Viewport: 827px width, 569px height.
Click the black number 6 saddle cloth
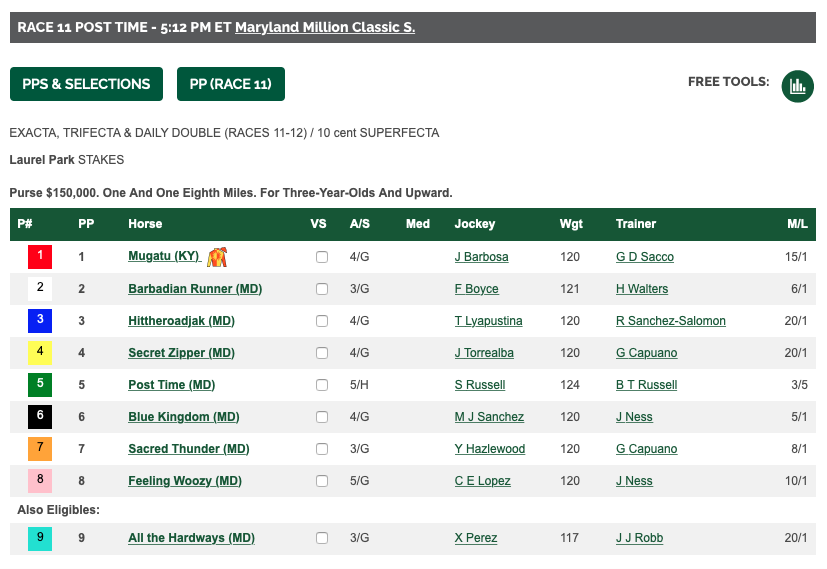[x=40, y=417]
